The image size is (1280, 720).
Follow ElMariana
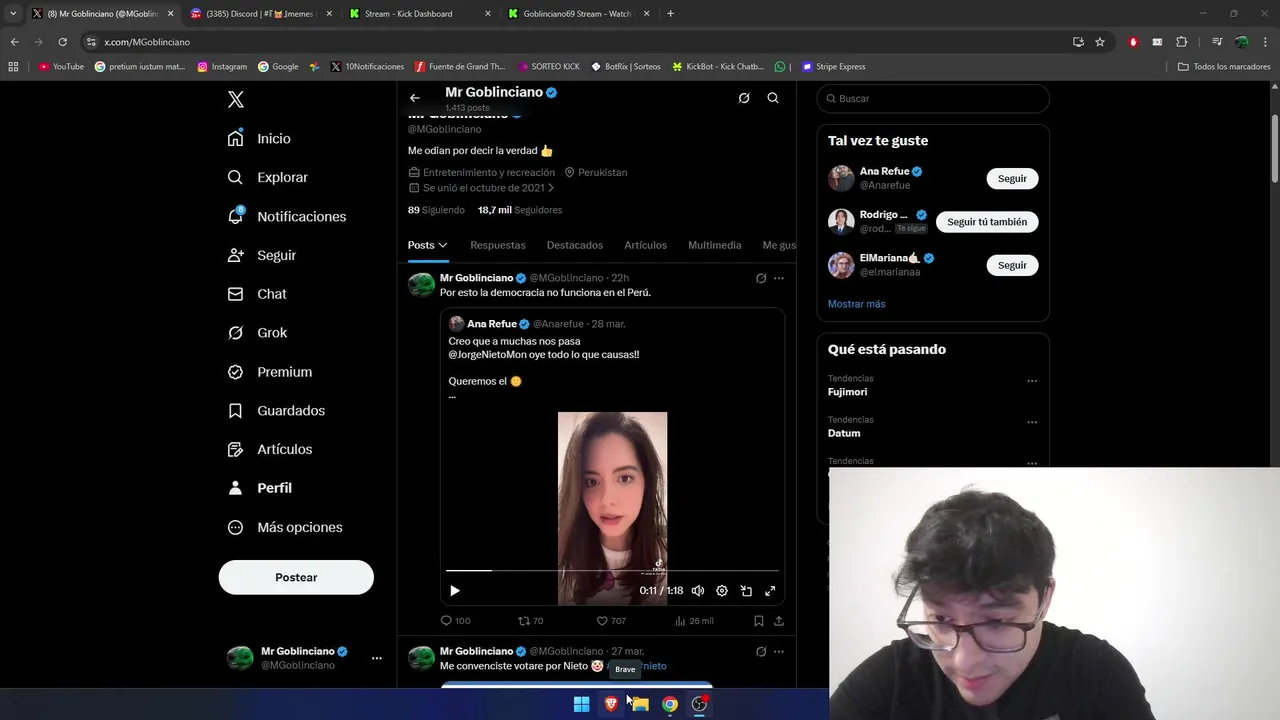[1012, 265]
